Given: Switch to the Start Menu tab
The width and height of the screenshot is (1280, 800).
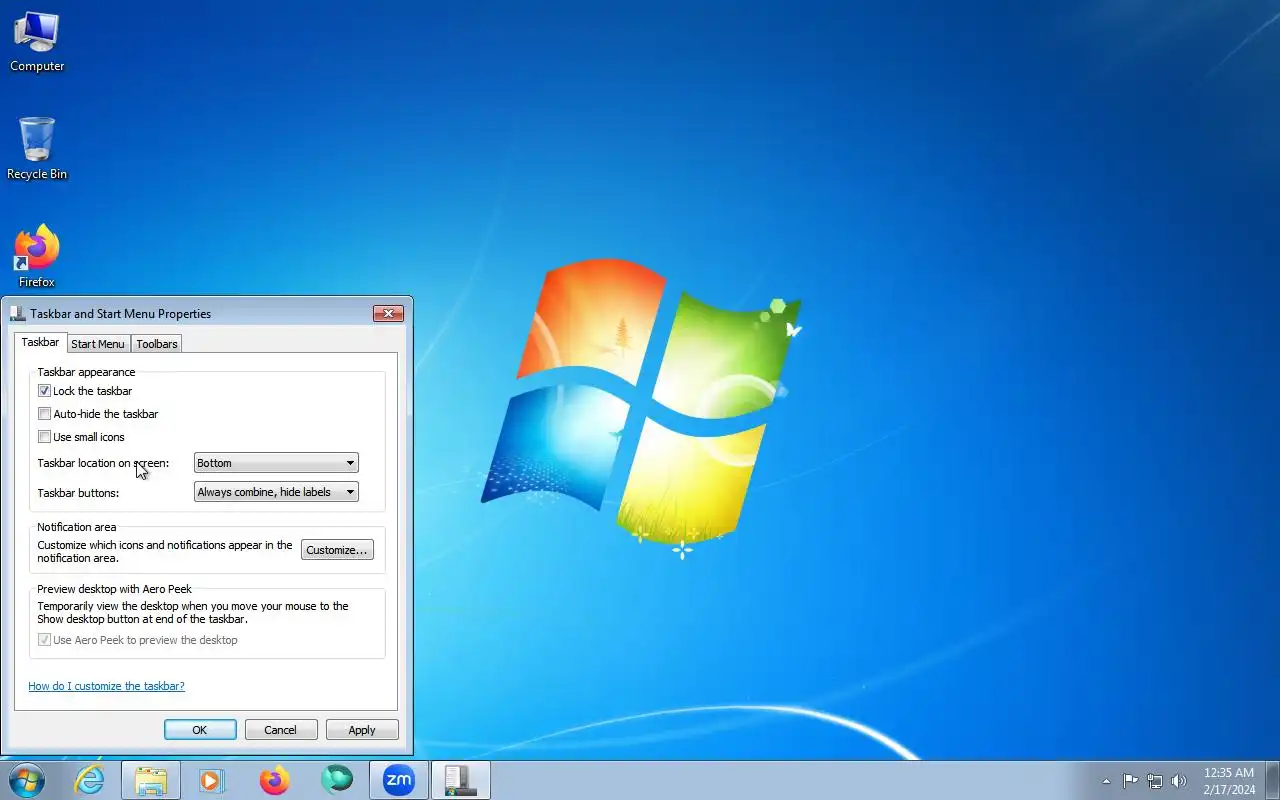Looking at the screenshot, I should click(98, 344).
